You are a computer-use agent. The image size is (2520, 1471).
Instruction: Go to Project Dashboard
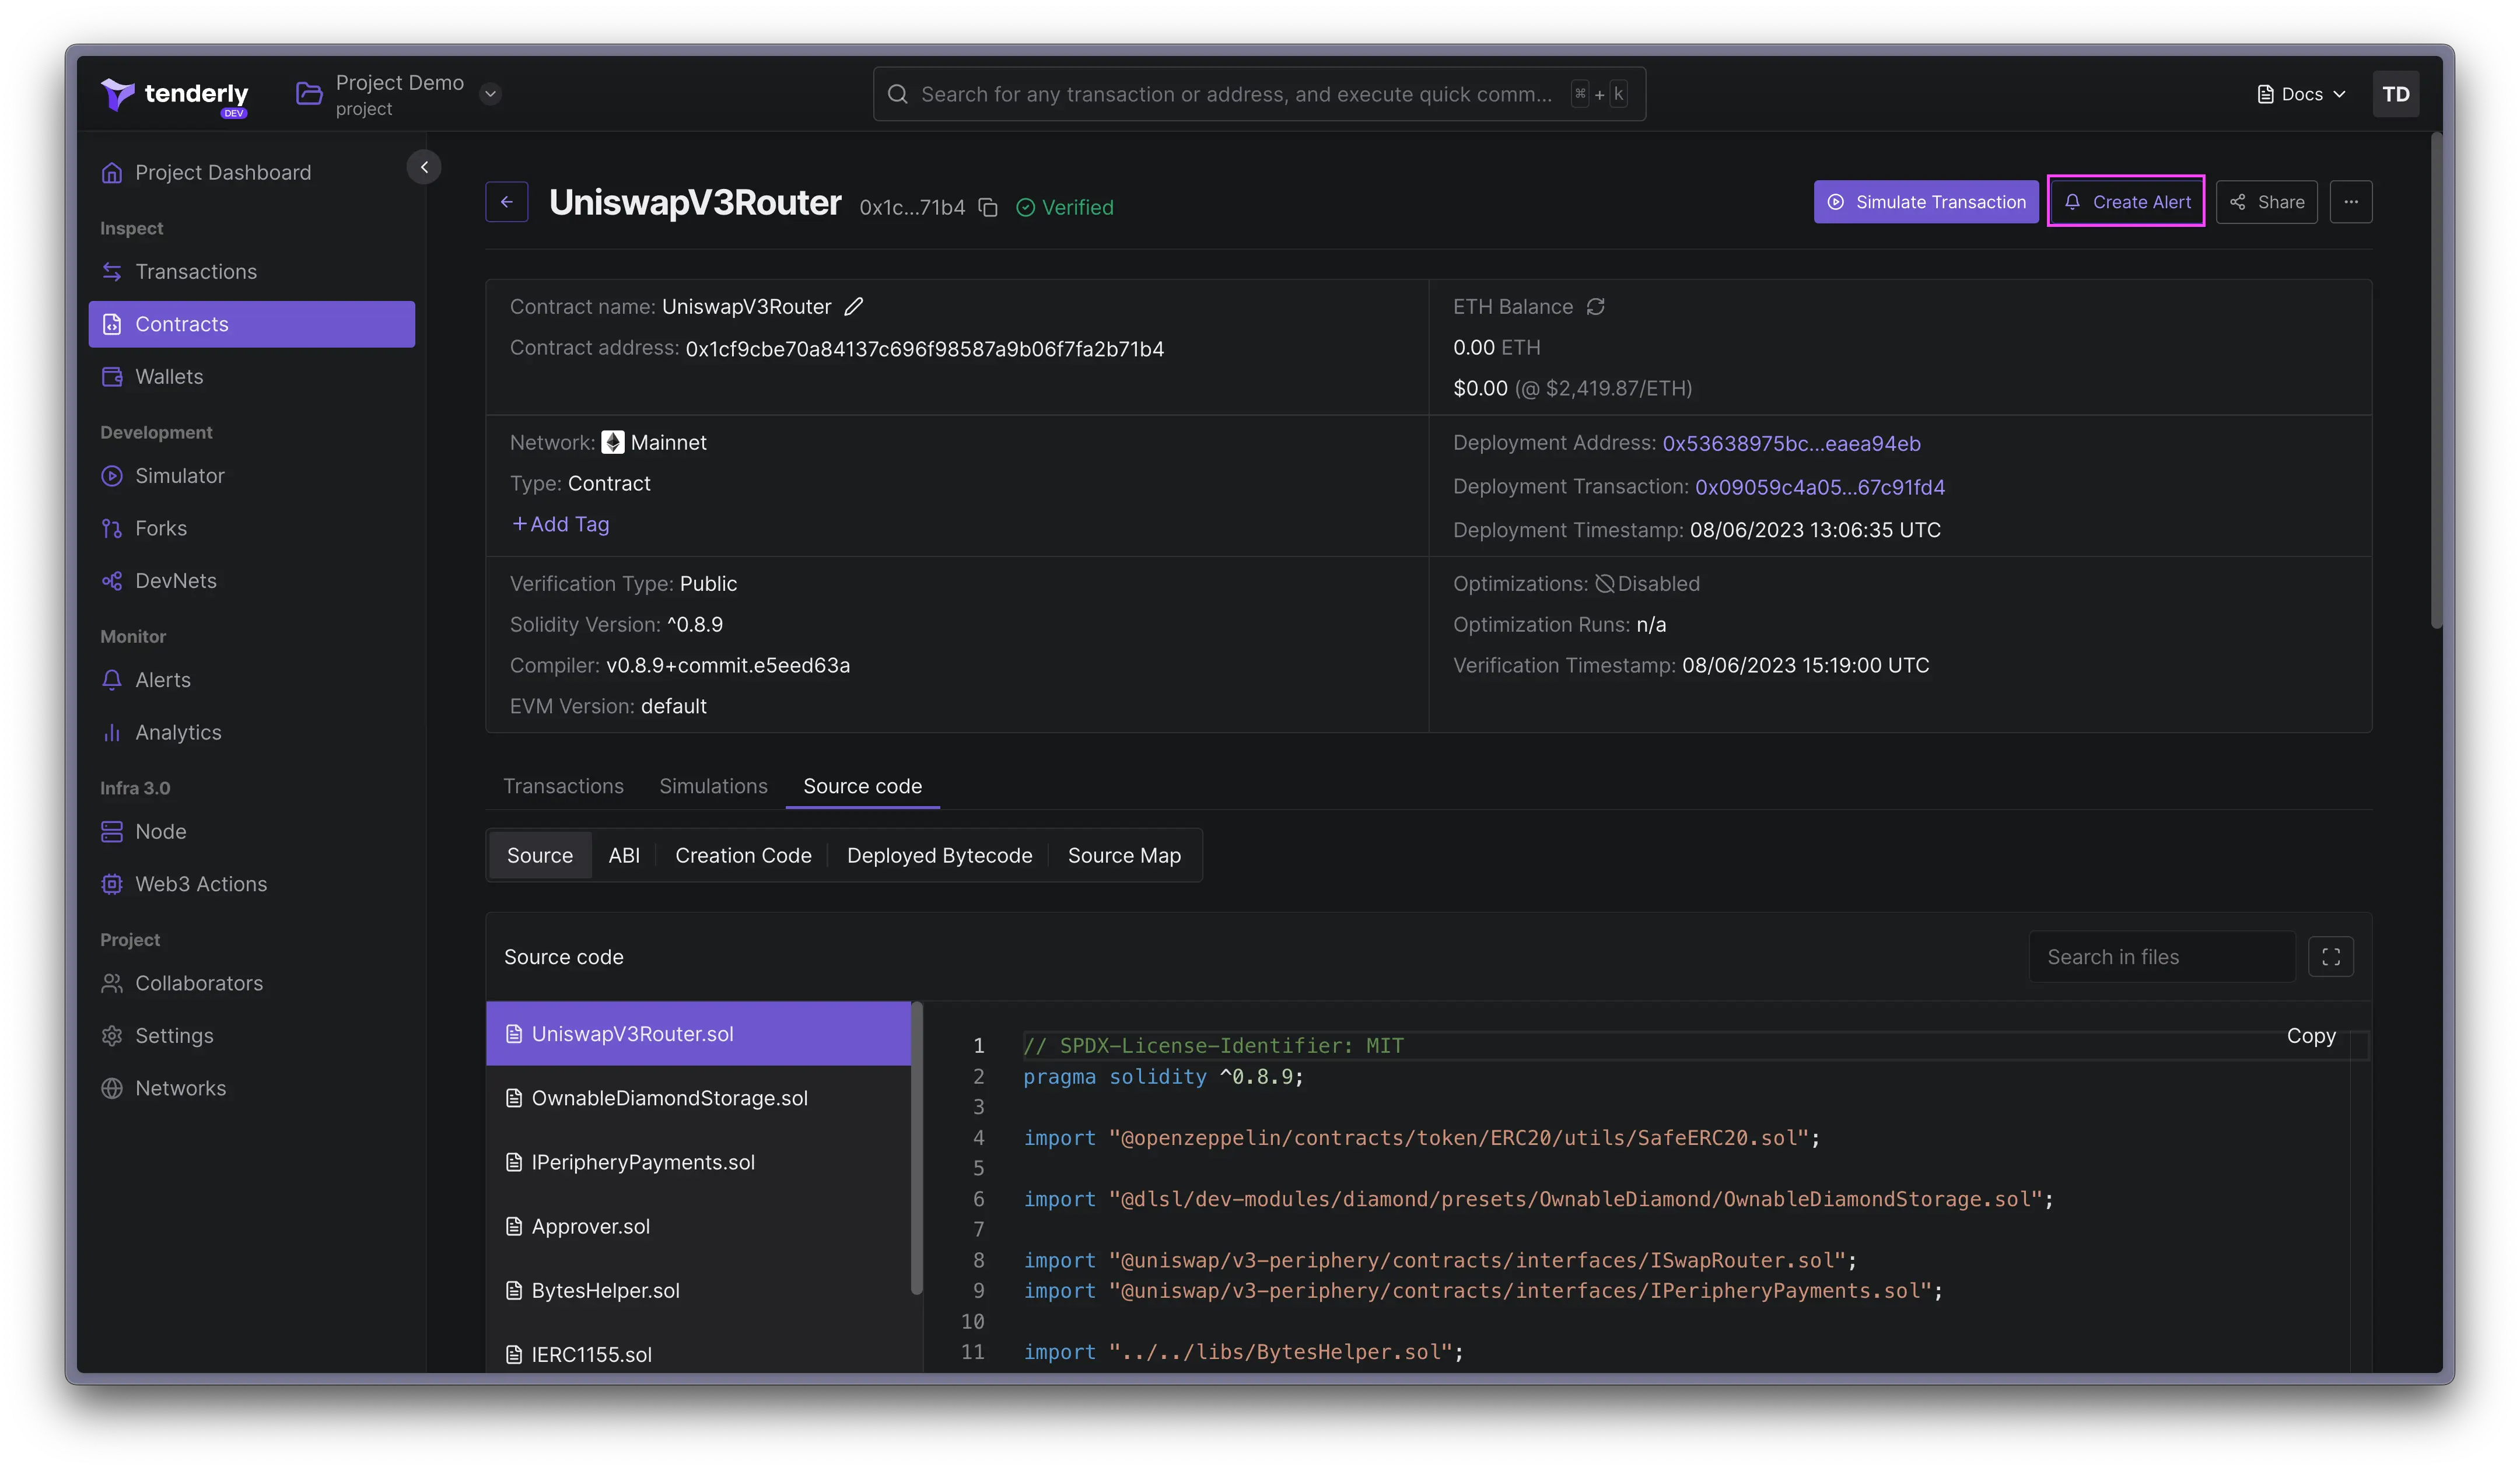(x=252, y=173)
